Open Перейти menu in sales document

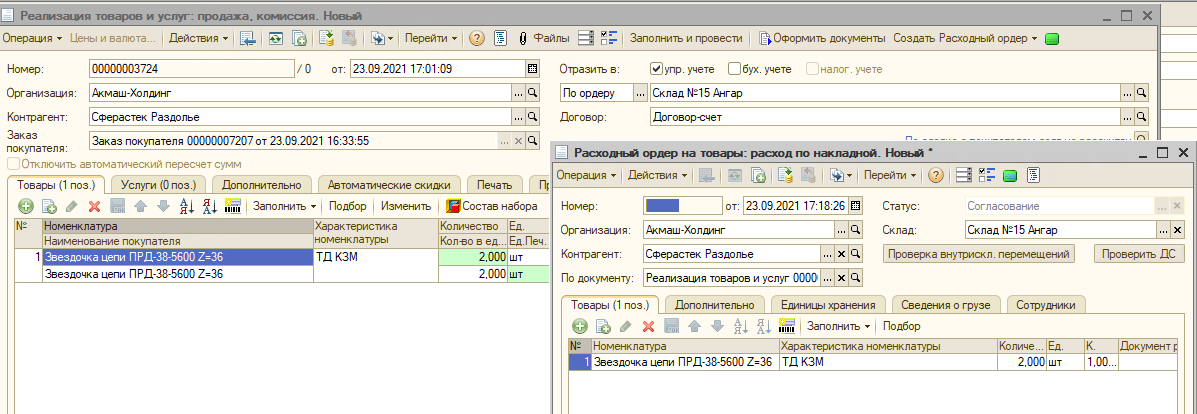(431, 38)
